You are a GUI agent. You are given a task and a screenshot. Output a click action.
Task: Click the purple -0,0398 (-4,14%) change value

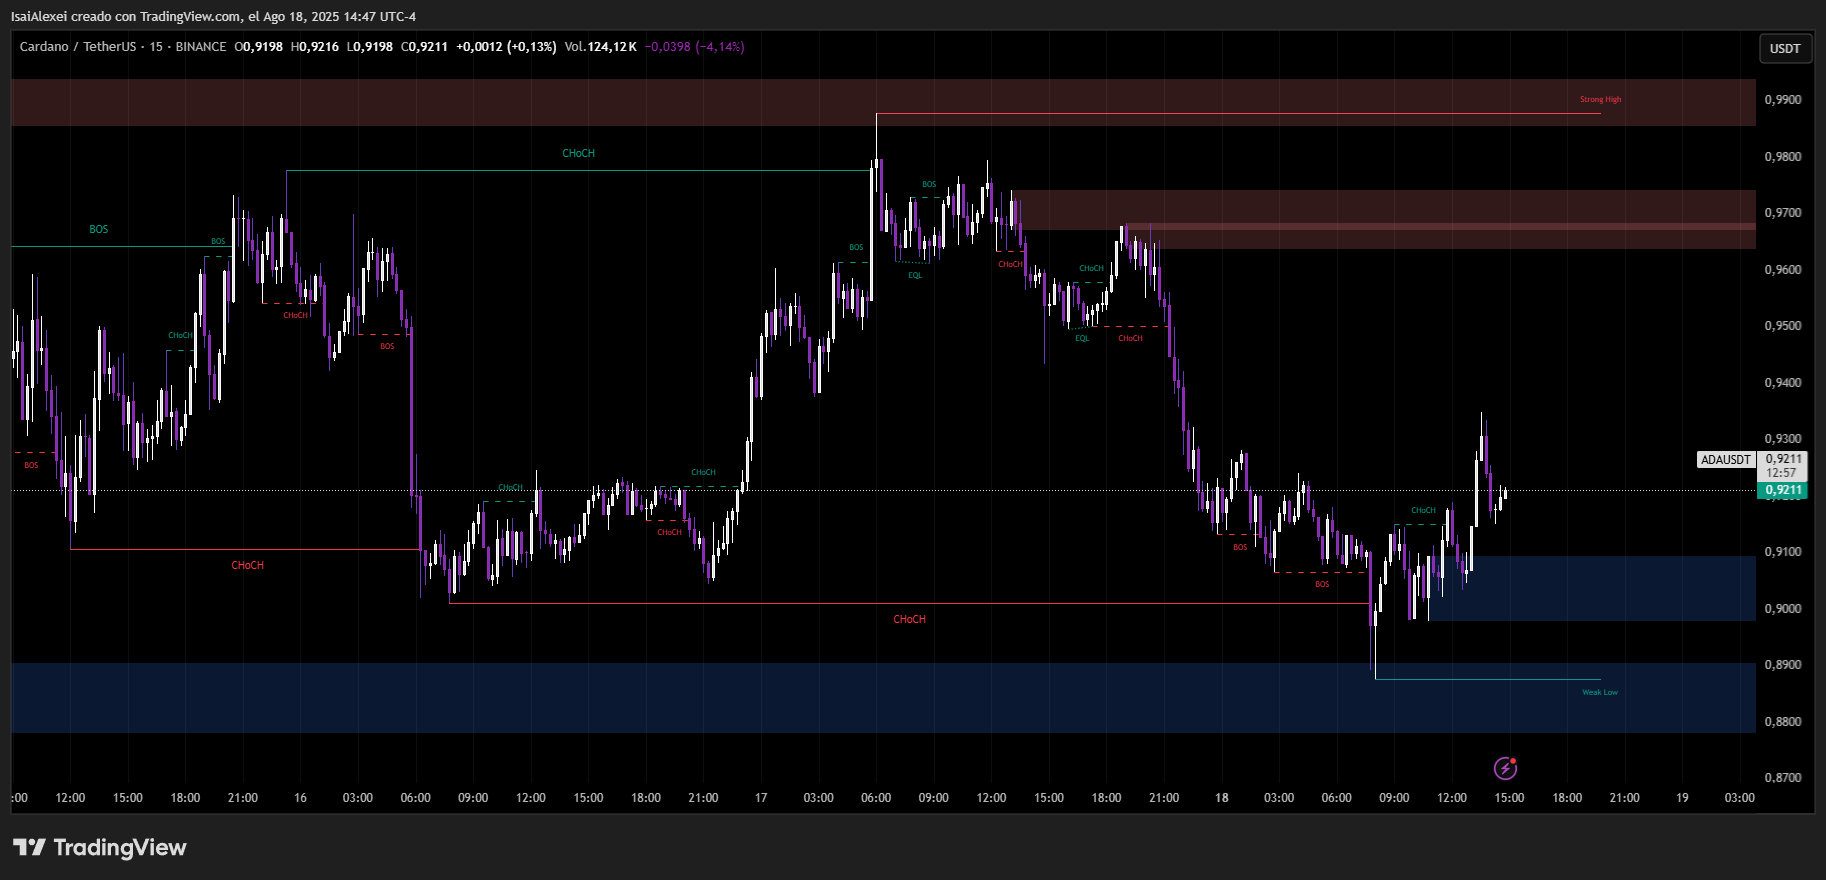(x=694, y=47)
